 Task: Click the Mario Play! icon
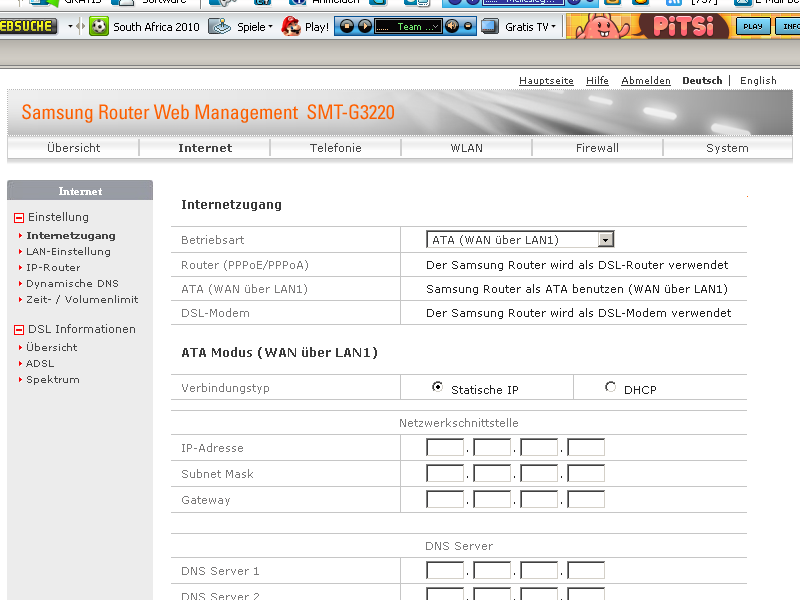[291, 27]
